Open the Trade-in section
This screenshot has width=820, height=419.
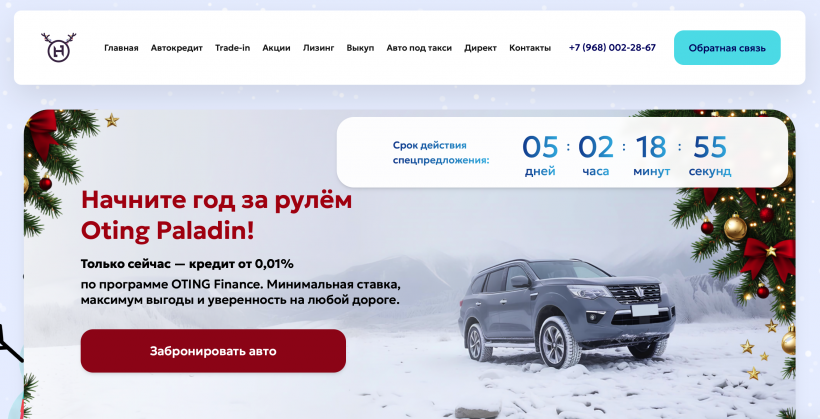[232, 48]
